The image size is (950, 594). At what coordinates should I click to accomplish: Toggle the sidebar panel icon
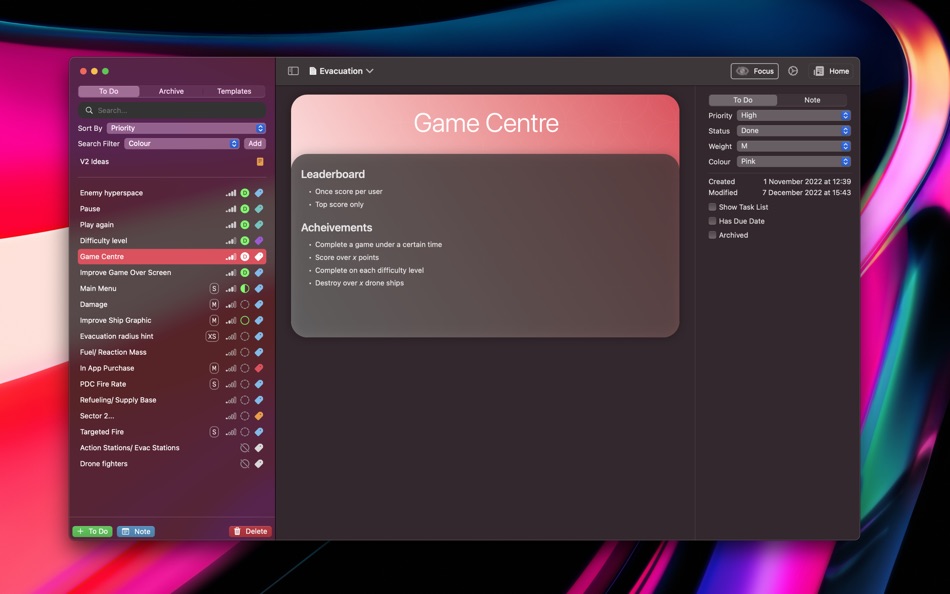tap(293, 71)
